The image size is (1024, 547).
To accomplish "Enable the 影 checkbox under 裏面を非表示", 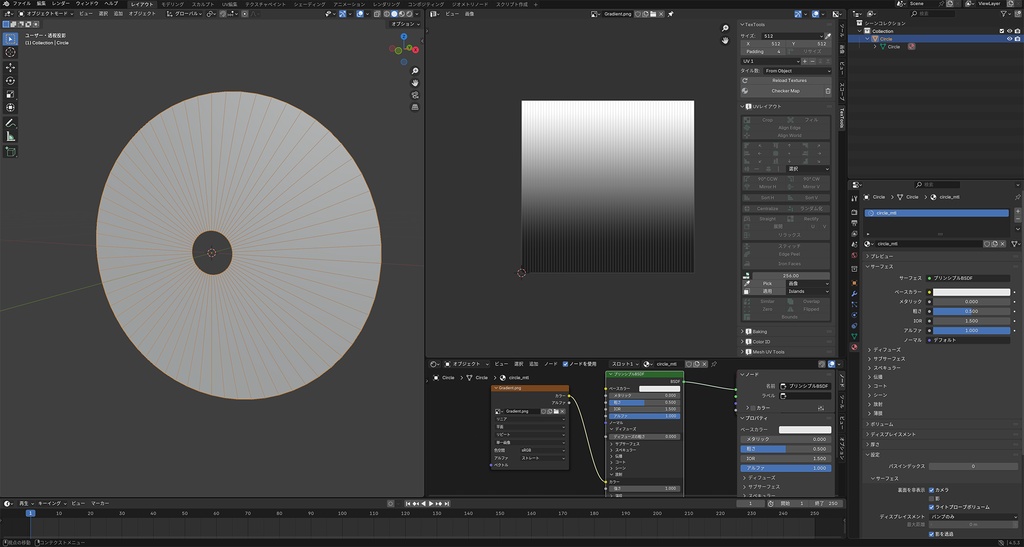I will [931, 498].
